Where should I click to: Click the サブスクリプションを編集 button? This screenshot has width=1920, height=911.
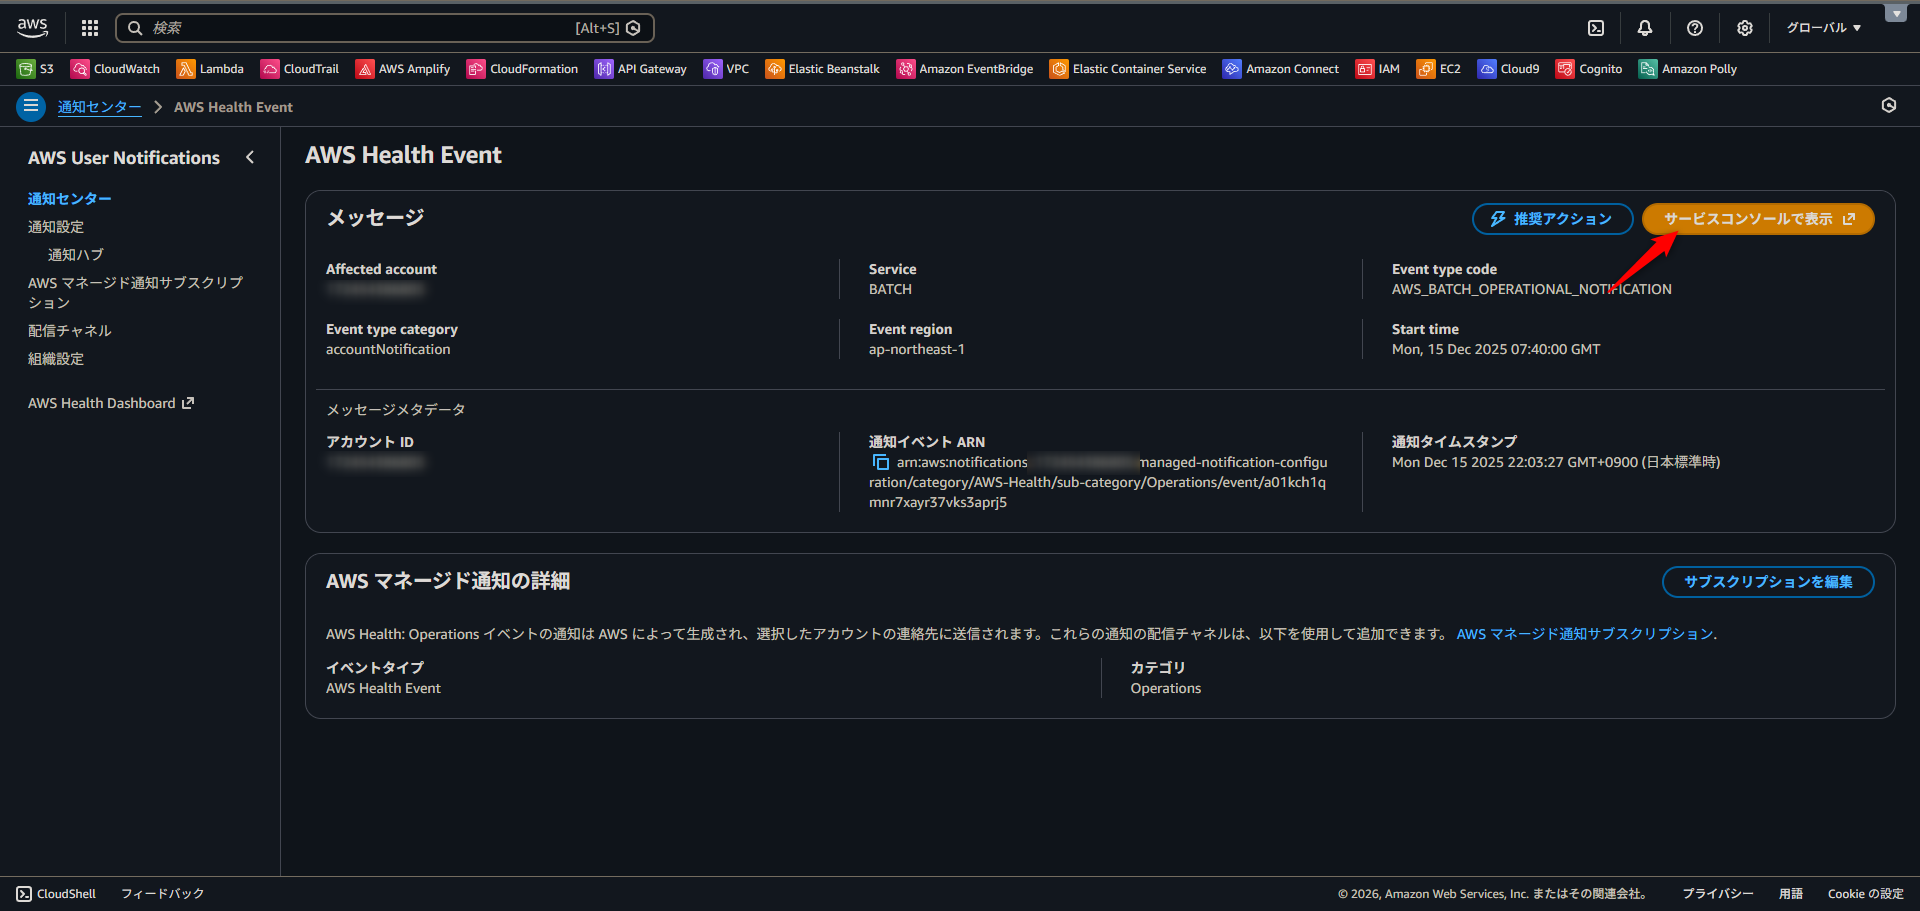pos(1767,582)
